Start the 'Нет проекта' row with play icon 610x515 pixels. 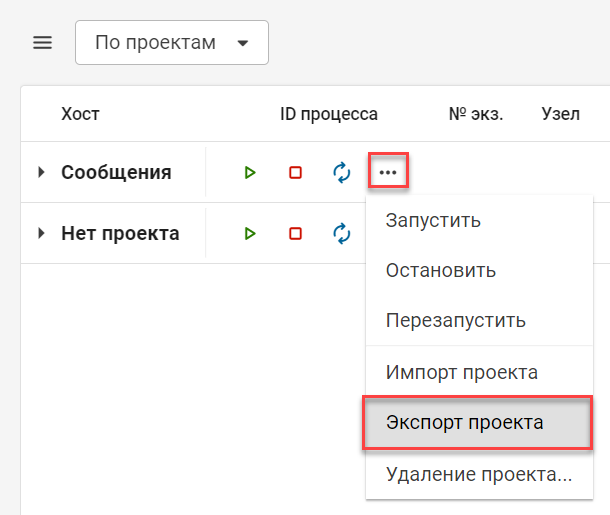250,233
